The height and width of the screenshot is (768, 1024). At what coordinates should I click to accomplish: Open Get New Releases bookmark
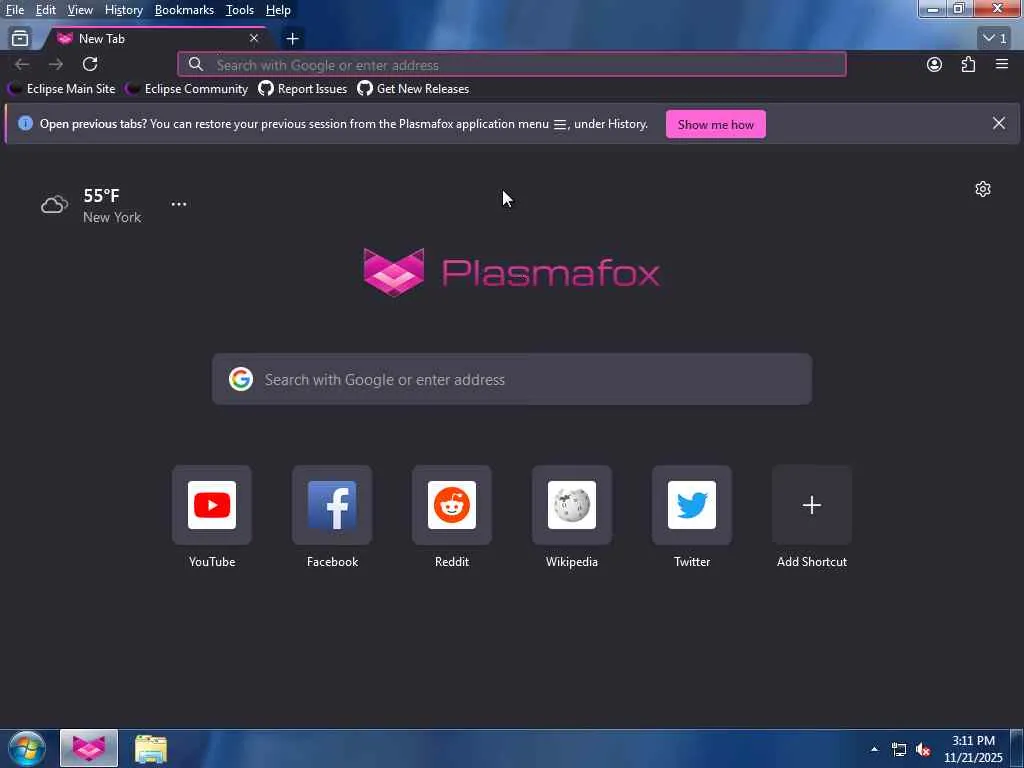click(413, 89)
